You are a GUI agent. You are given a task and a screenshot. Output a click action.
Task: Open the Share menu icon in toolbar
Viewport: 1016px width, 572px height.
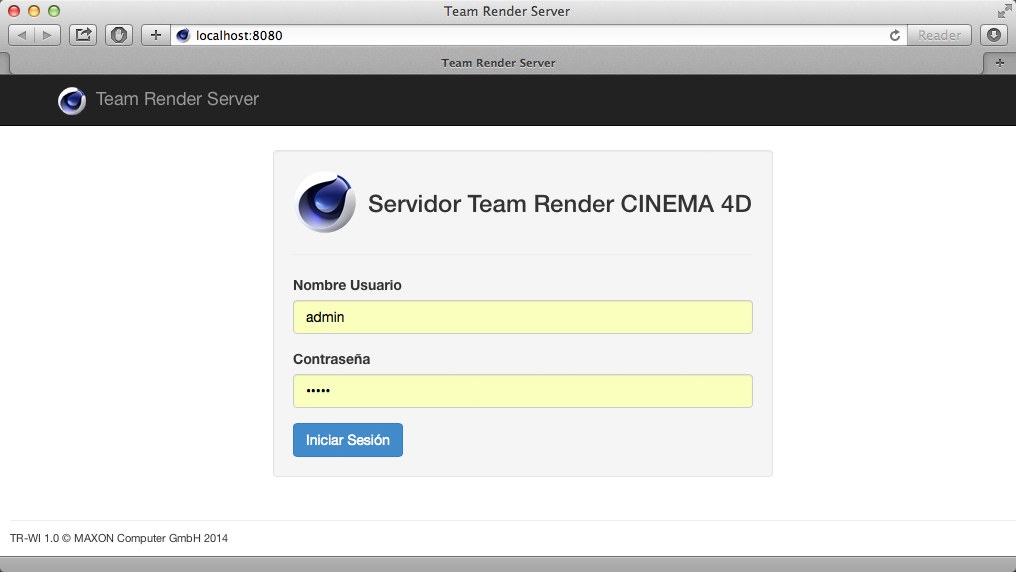click(x=84, y=35)
